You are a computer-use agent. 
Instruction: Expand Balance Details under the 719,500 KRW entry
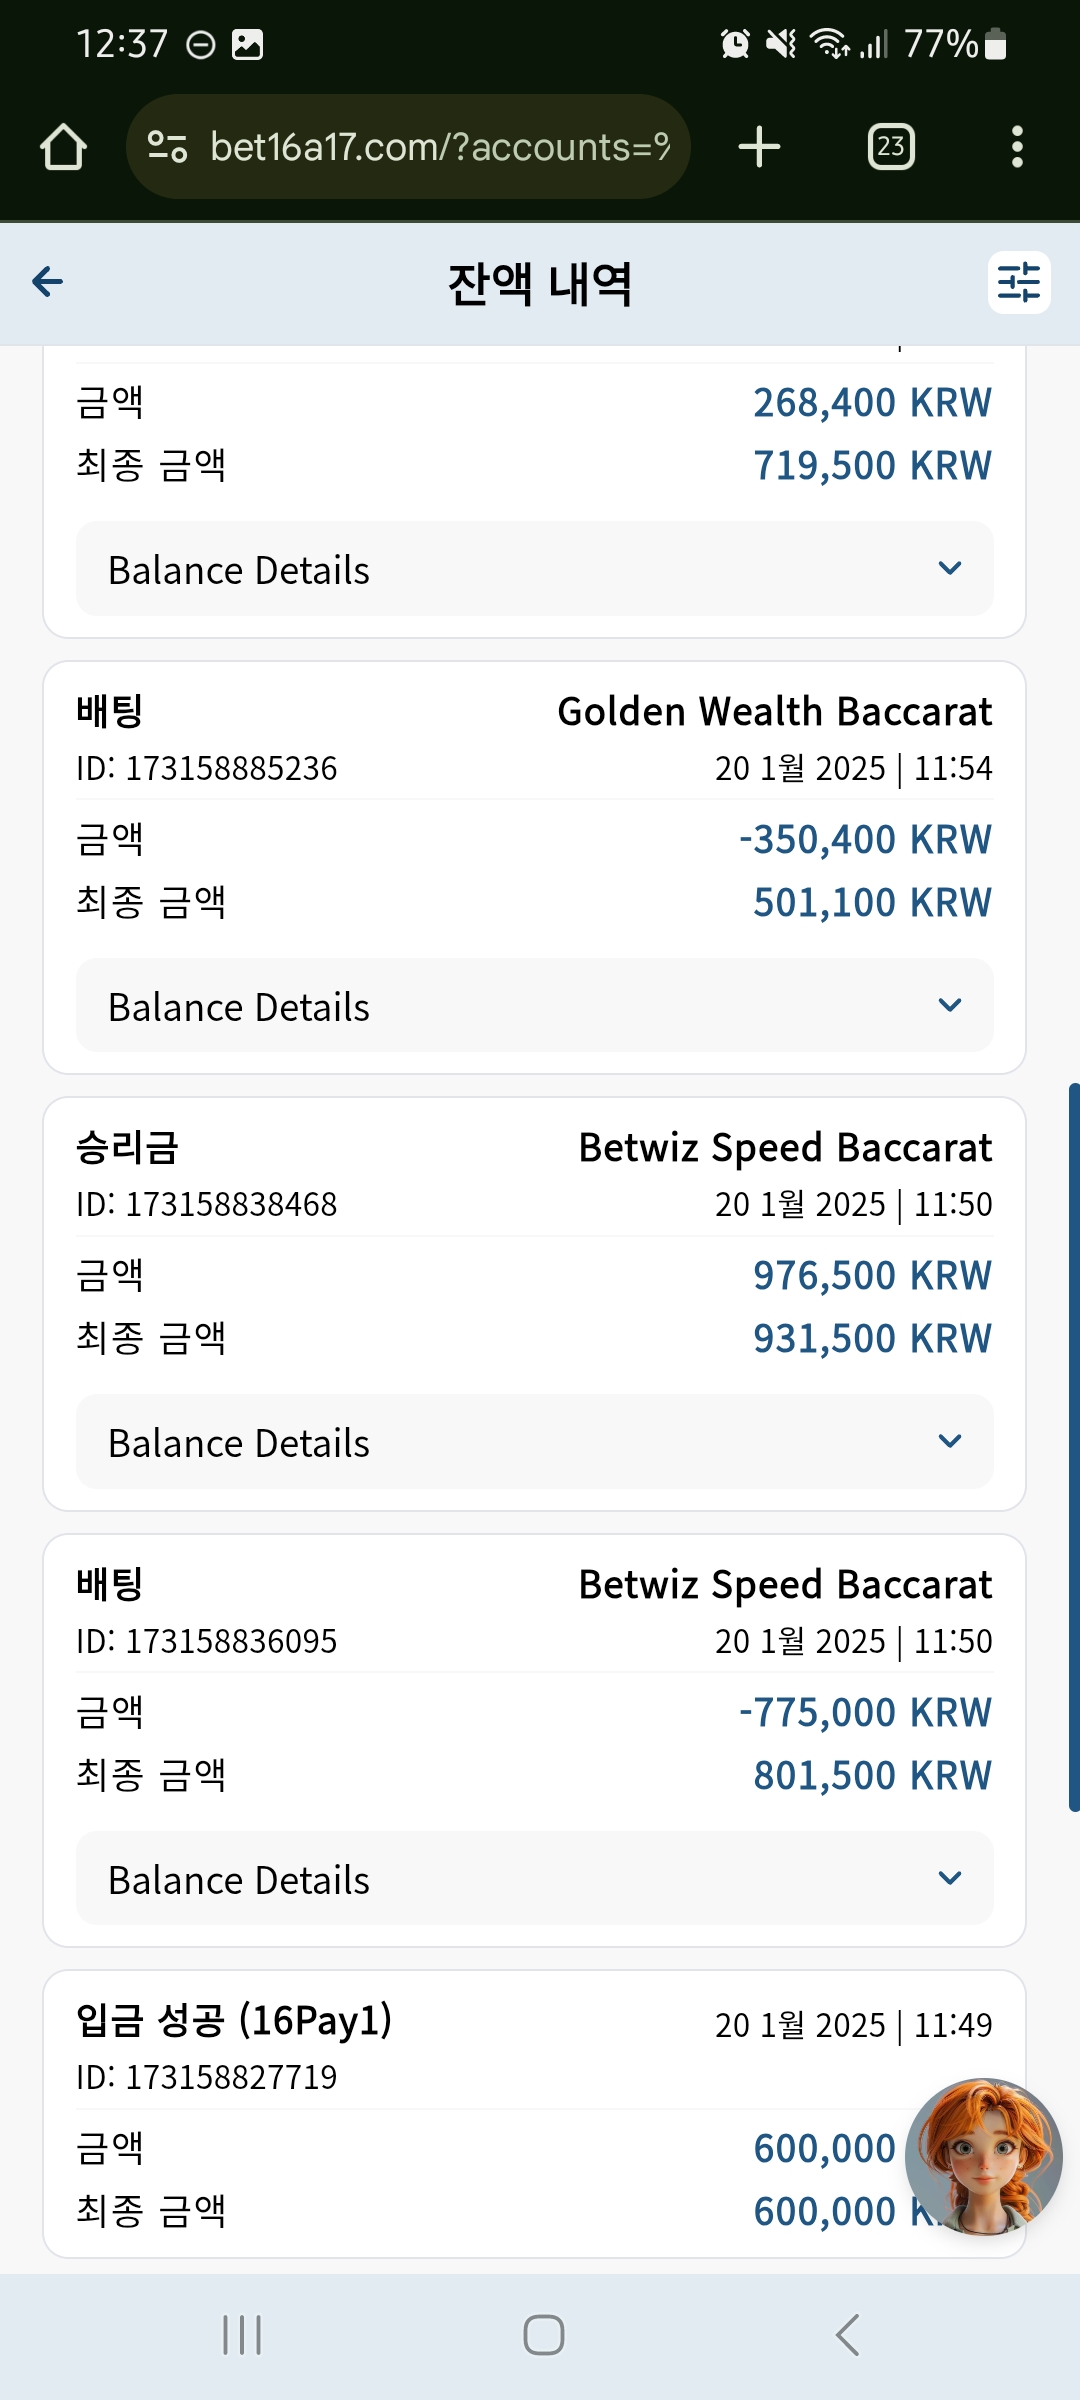tap(535, 569)
